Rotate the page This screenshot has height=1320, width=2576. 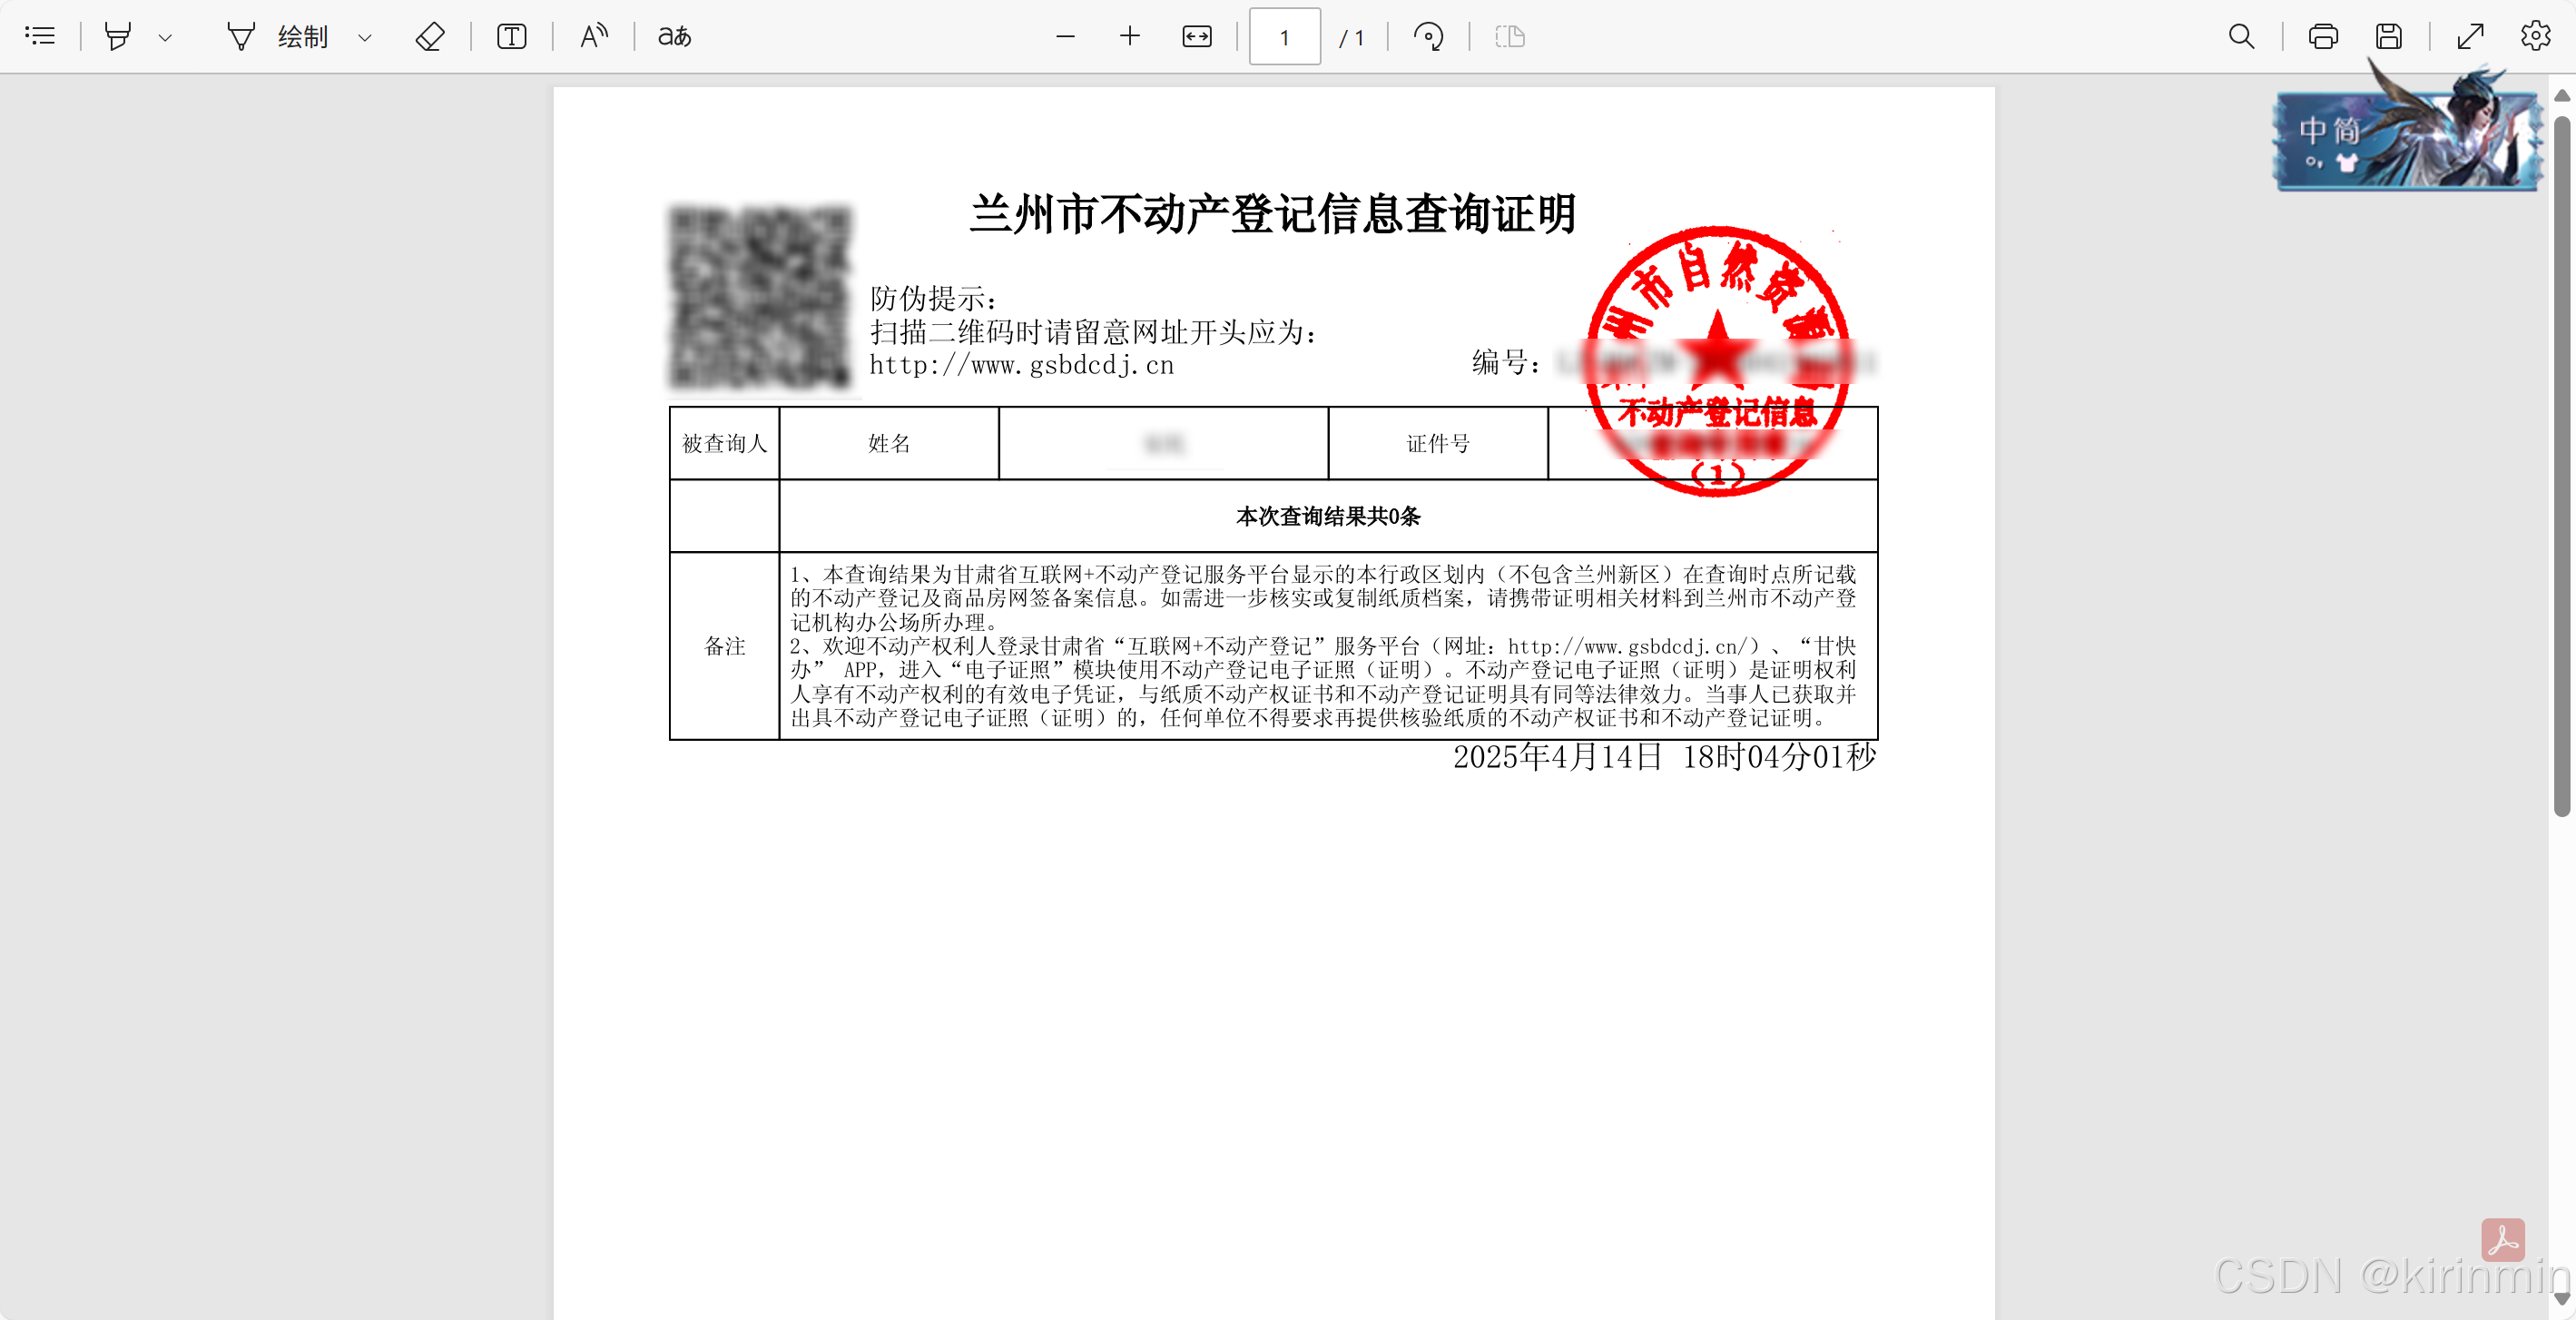pyautogui.click(x=1428, y=37)
